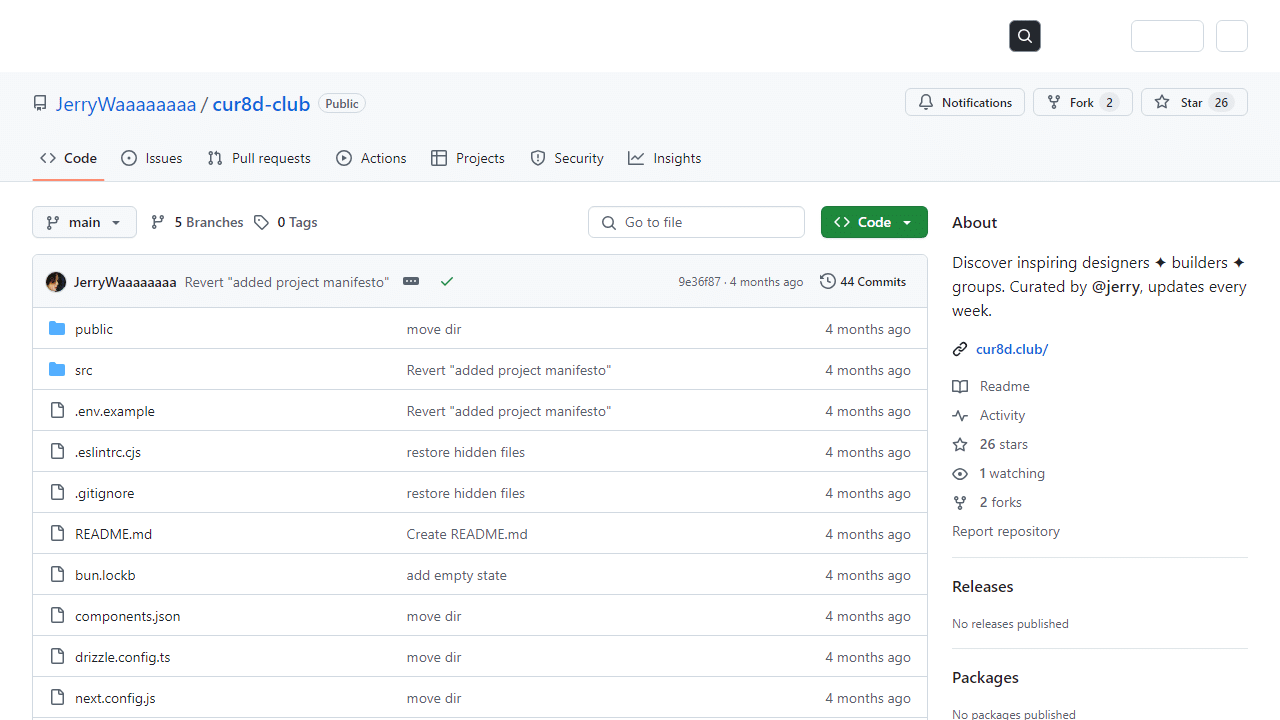The image size is (1280, 720).
Task: Open 'restore hidden files' commit for .gitignore
Action: (466, 493)
